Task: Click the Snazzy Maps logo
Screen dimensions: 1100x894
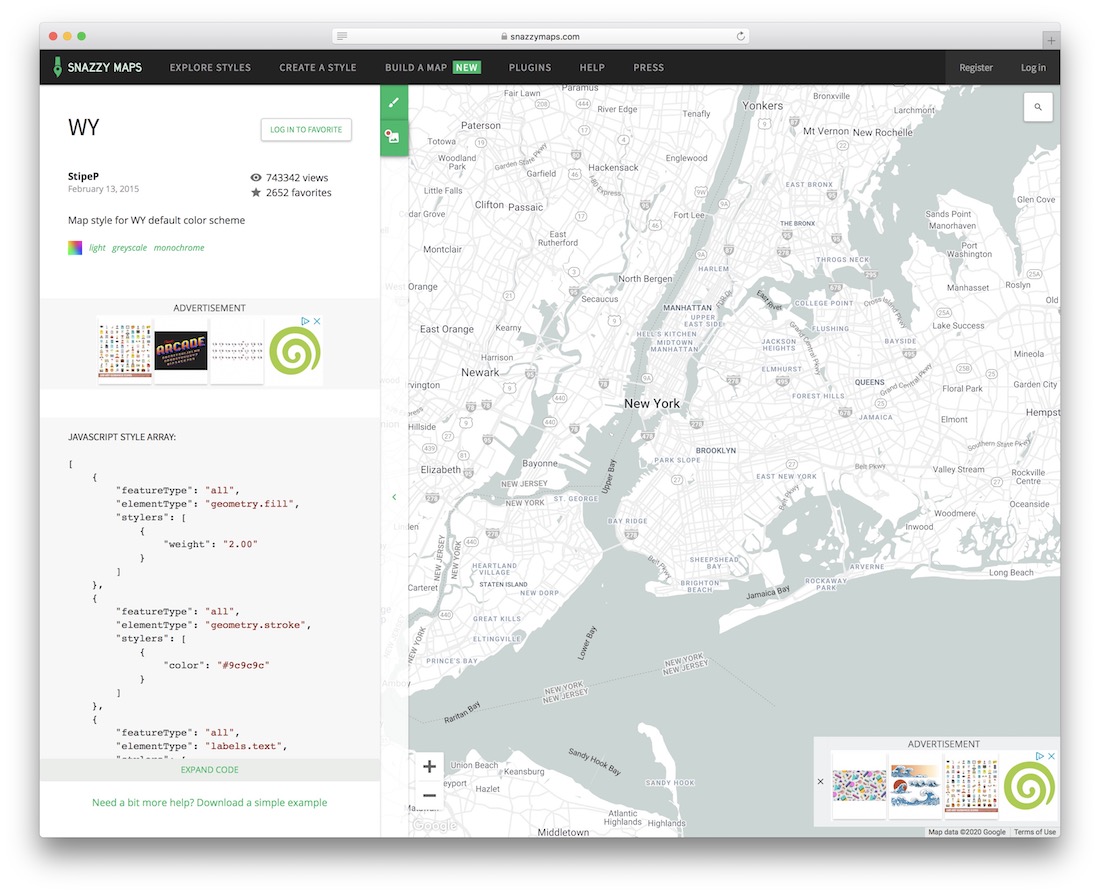Action: point(98,67)
